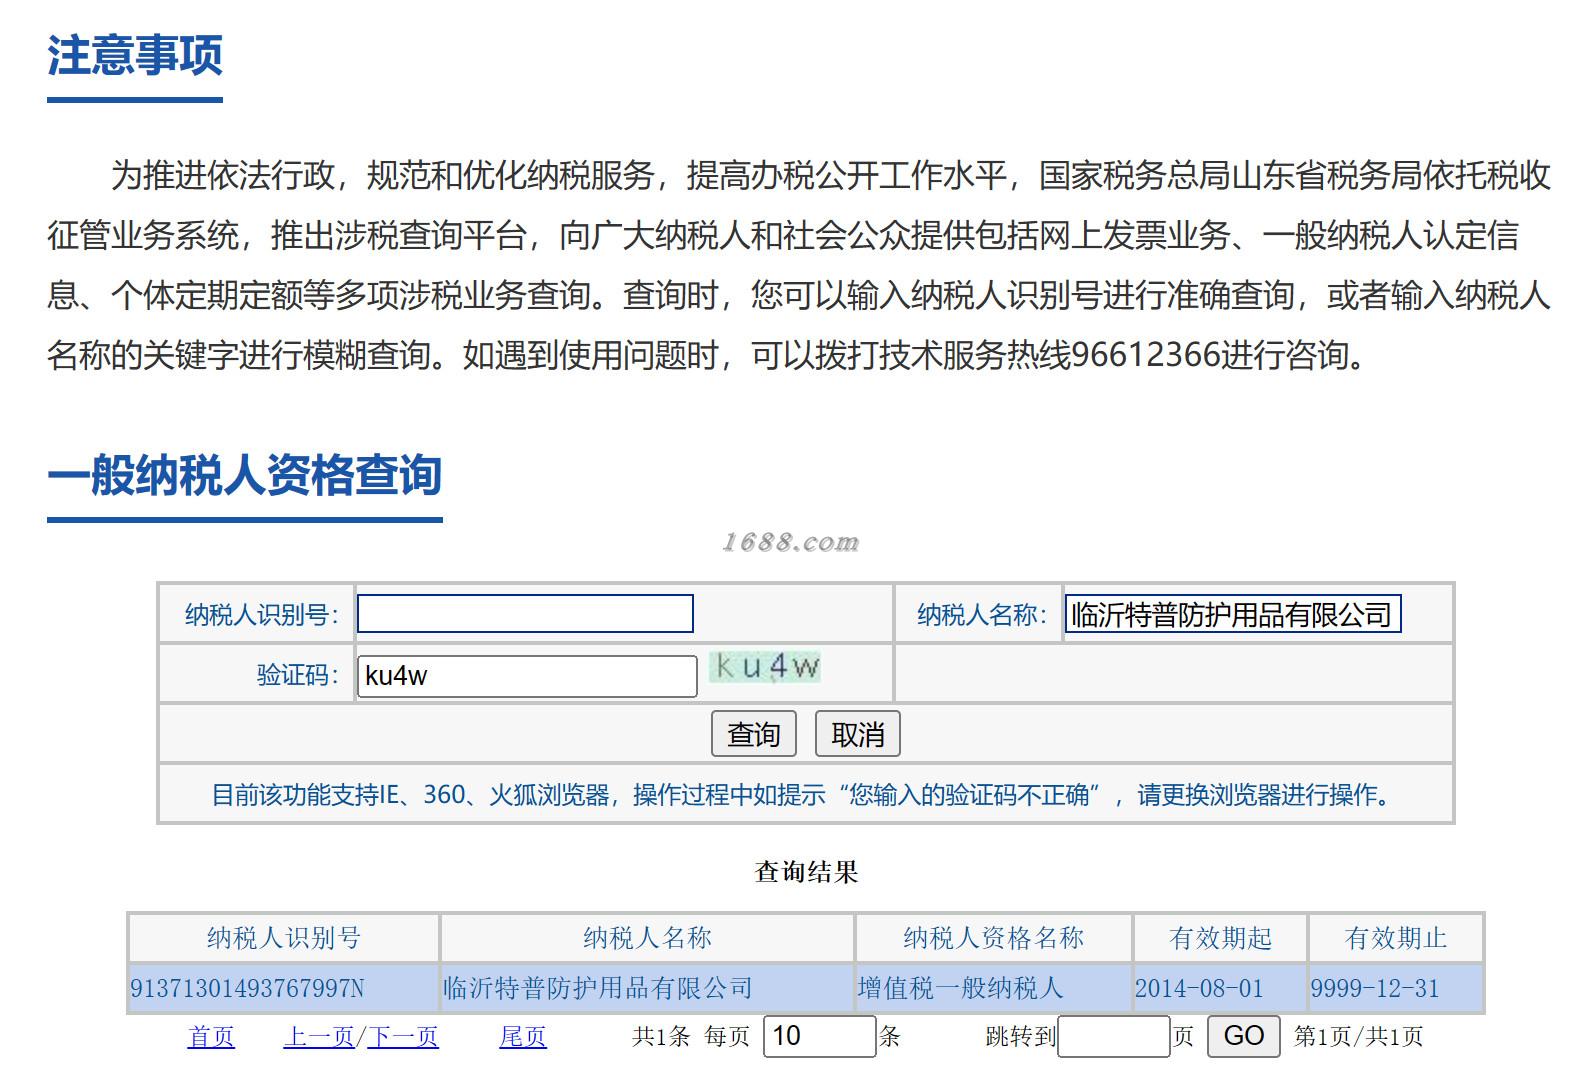Click the 纳税人识别号 input field
1580x1080 pixels.
click(x=525, y=614)
